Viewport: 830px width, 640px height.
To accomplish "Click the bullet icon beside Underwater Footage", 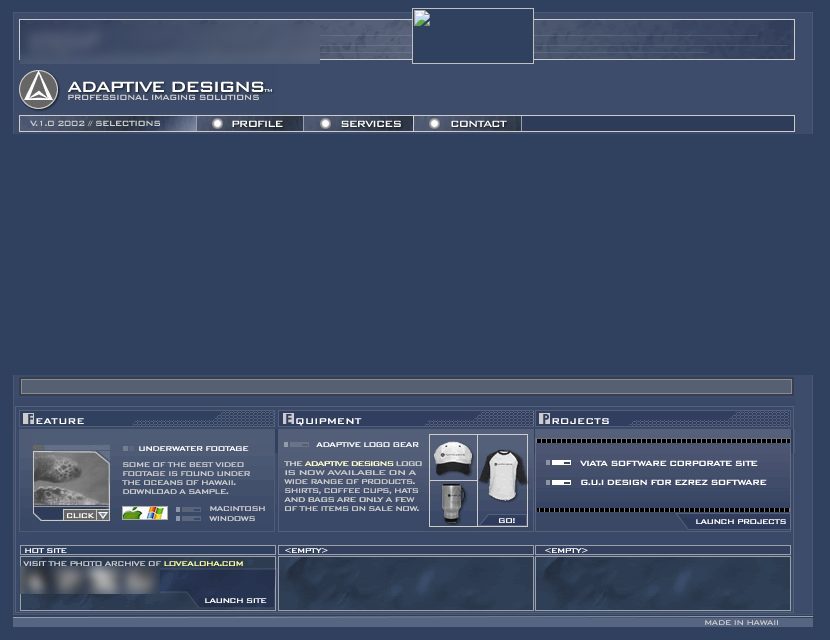I will pyautogui.click(x=128, y=448).
